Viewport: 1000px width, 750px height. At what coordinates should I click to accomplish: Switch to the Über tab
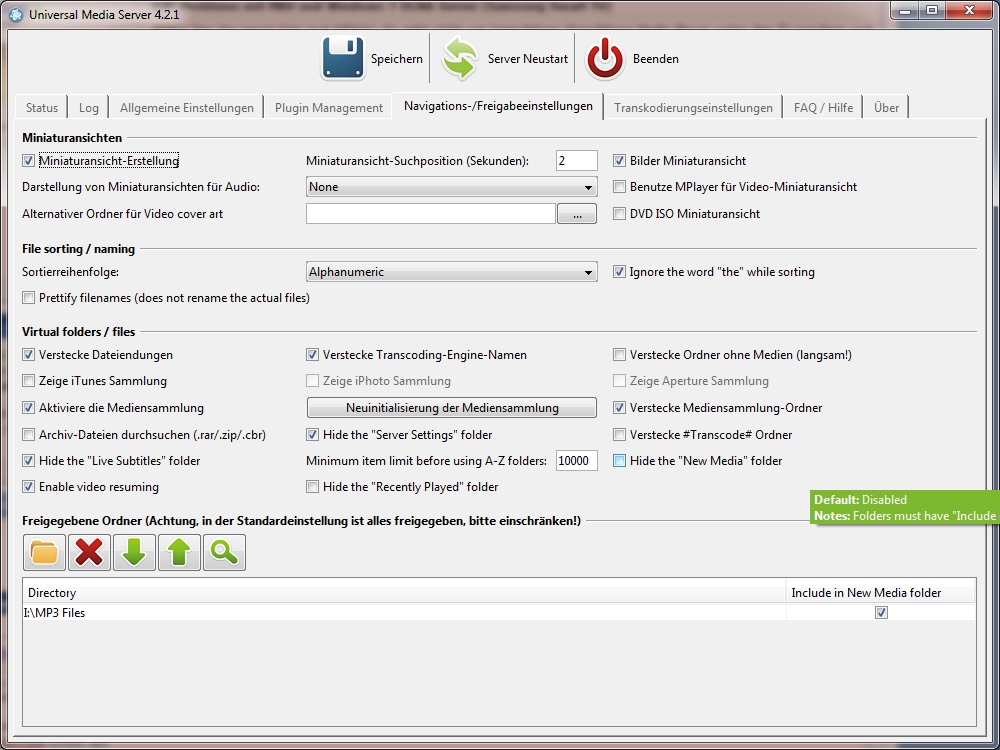point(886,108)
